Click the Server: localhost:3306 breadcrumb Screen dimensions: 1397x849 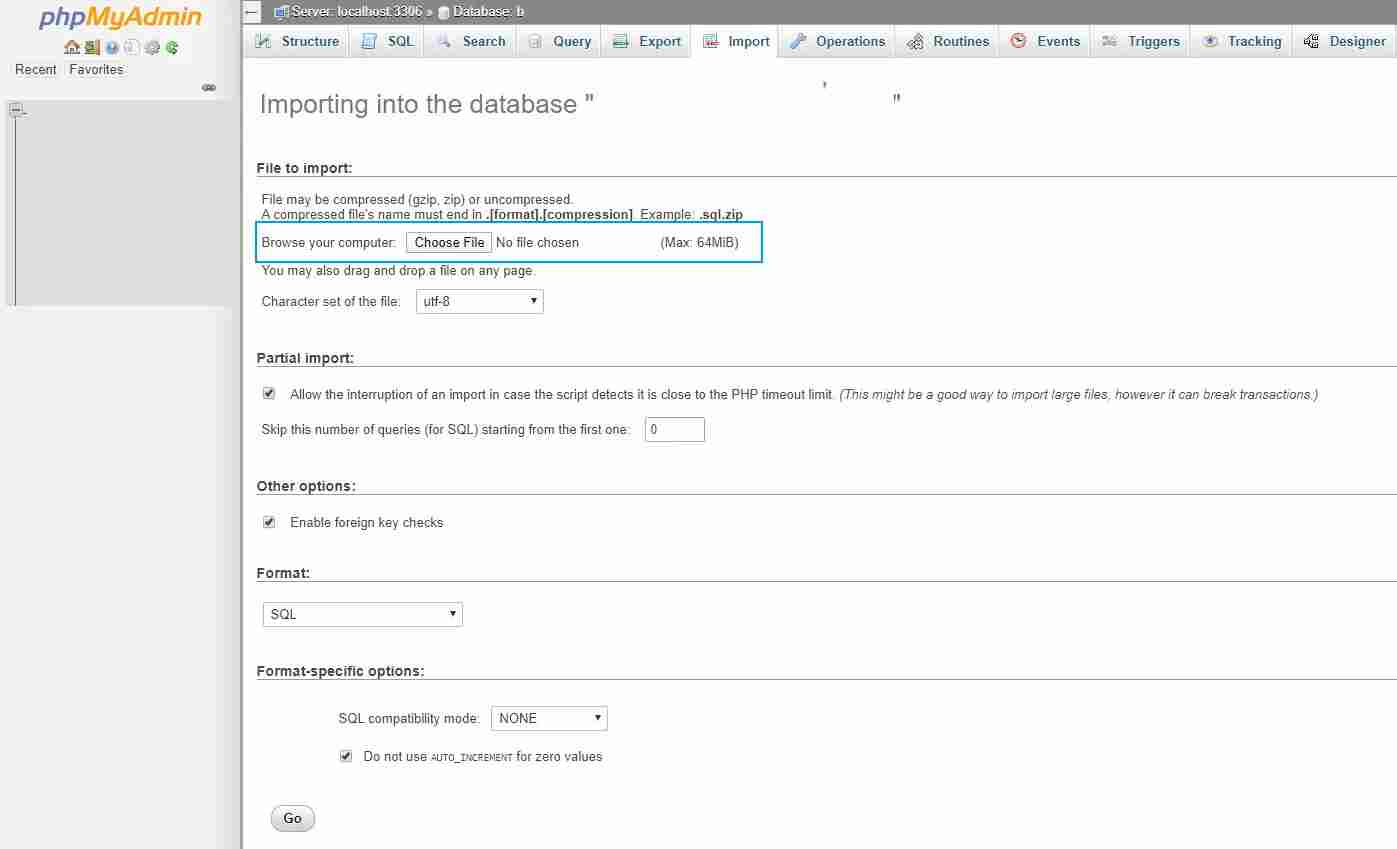356,12
